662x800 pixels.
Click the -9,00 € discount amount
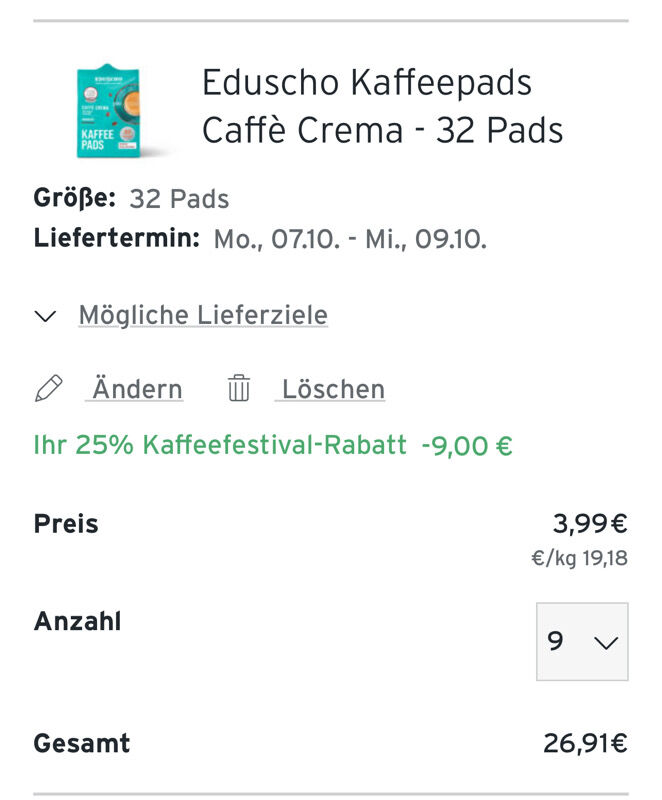coord(467,445)
